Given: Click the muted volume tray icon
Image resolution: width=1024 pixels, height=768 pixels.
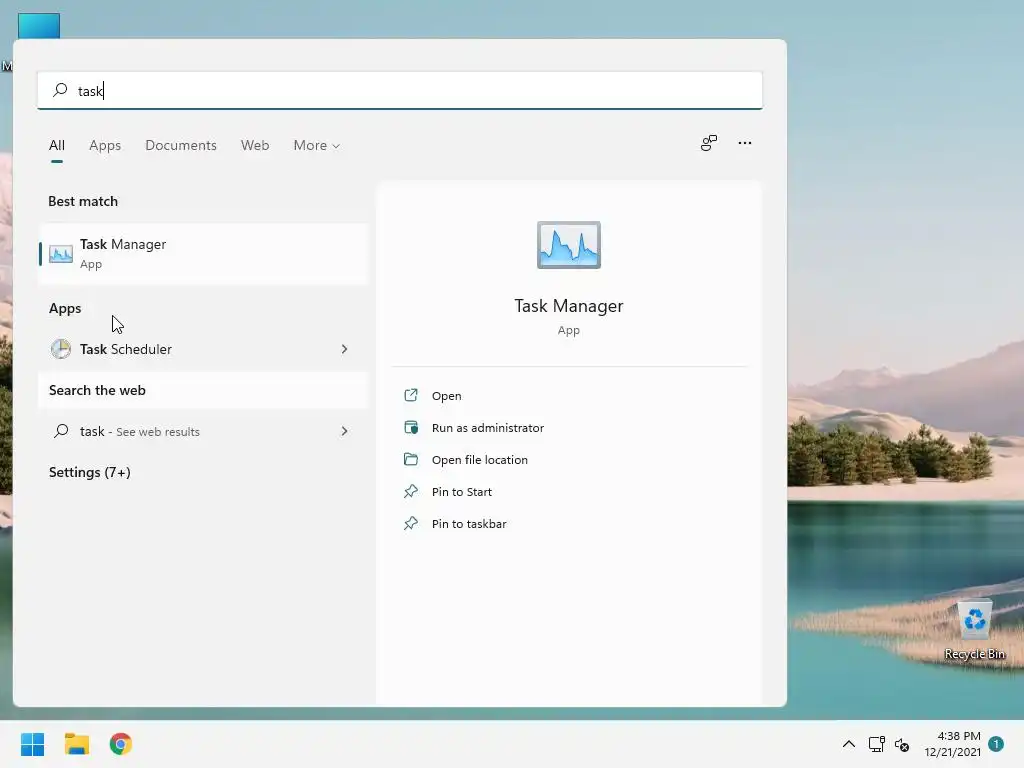Looking at the screenshot, I should 902,744.
